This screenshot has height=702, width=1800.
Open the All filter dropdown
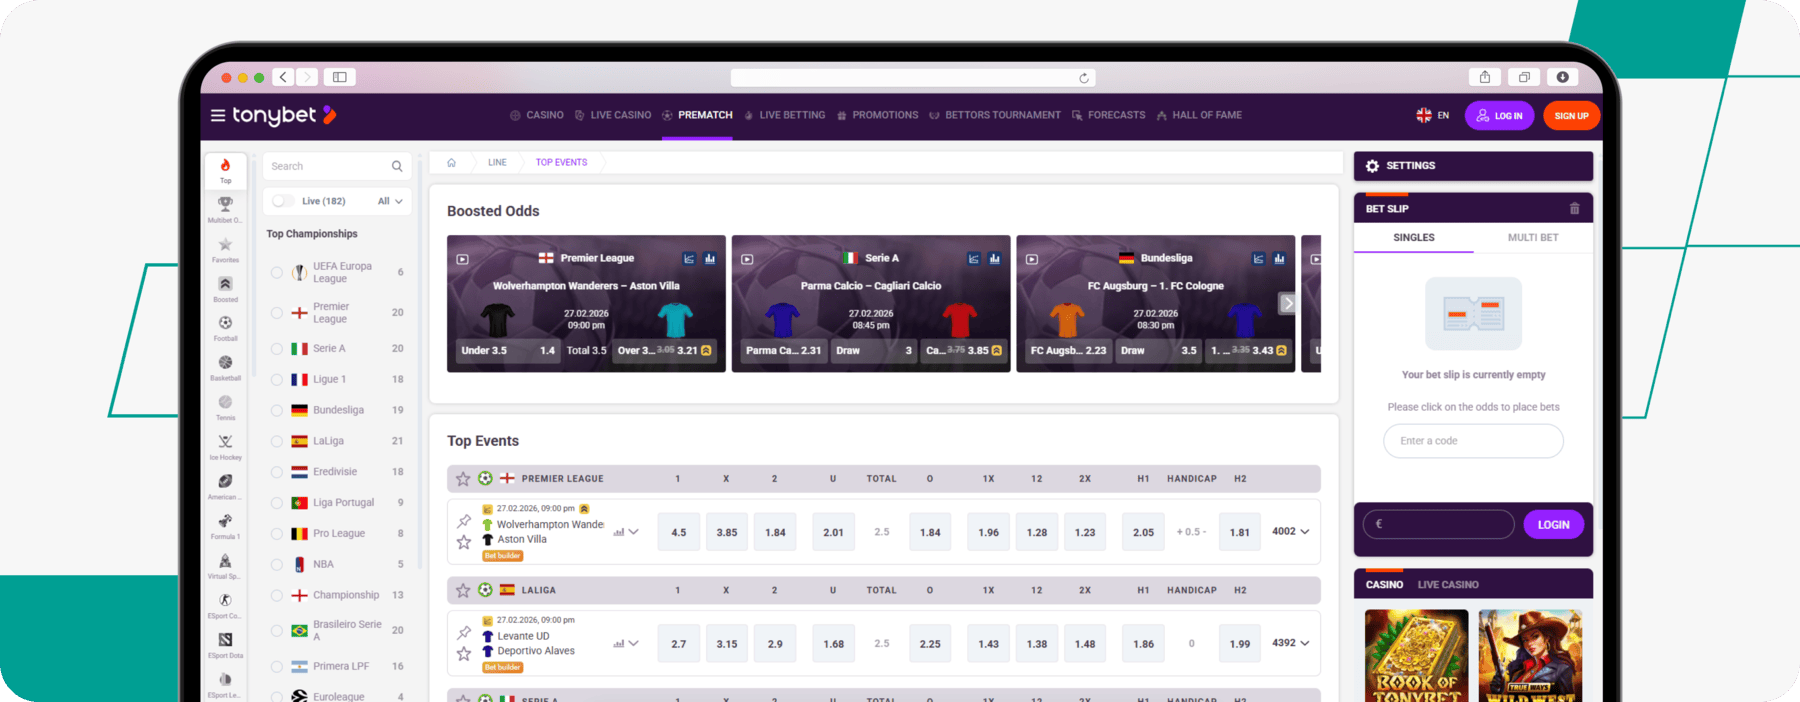pos(390,201)
